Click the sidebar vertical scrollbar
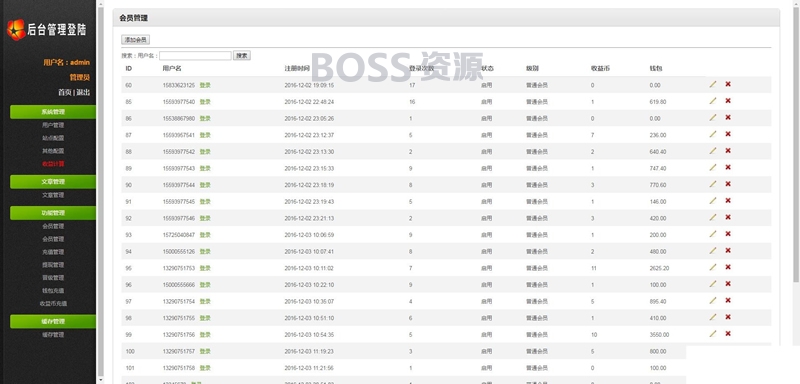Viewport: 800px width, 384px height. (101, 192)
